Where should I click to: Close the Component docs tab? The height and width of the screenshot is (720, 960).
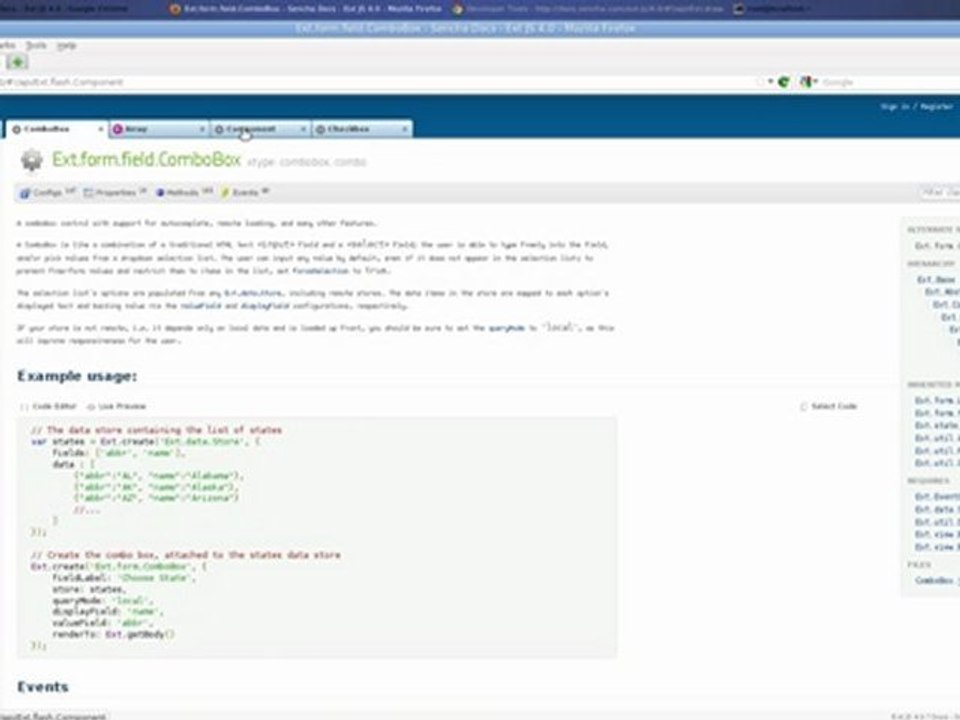coord(303,129)
